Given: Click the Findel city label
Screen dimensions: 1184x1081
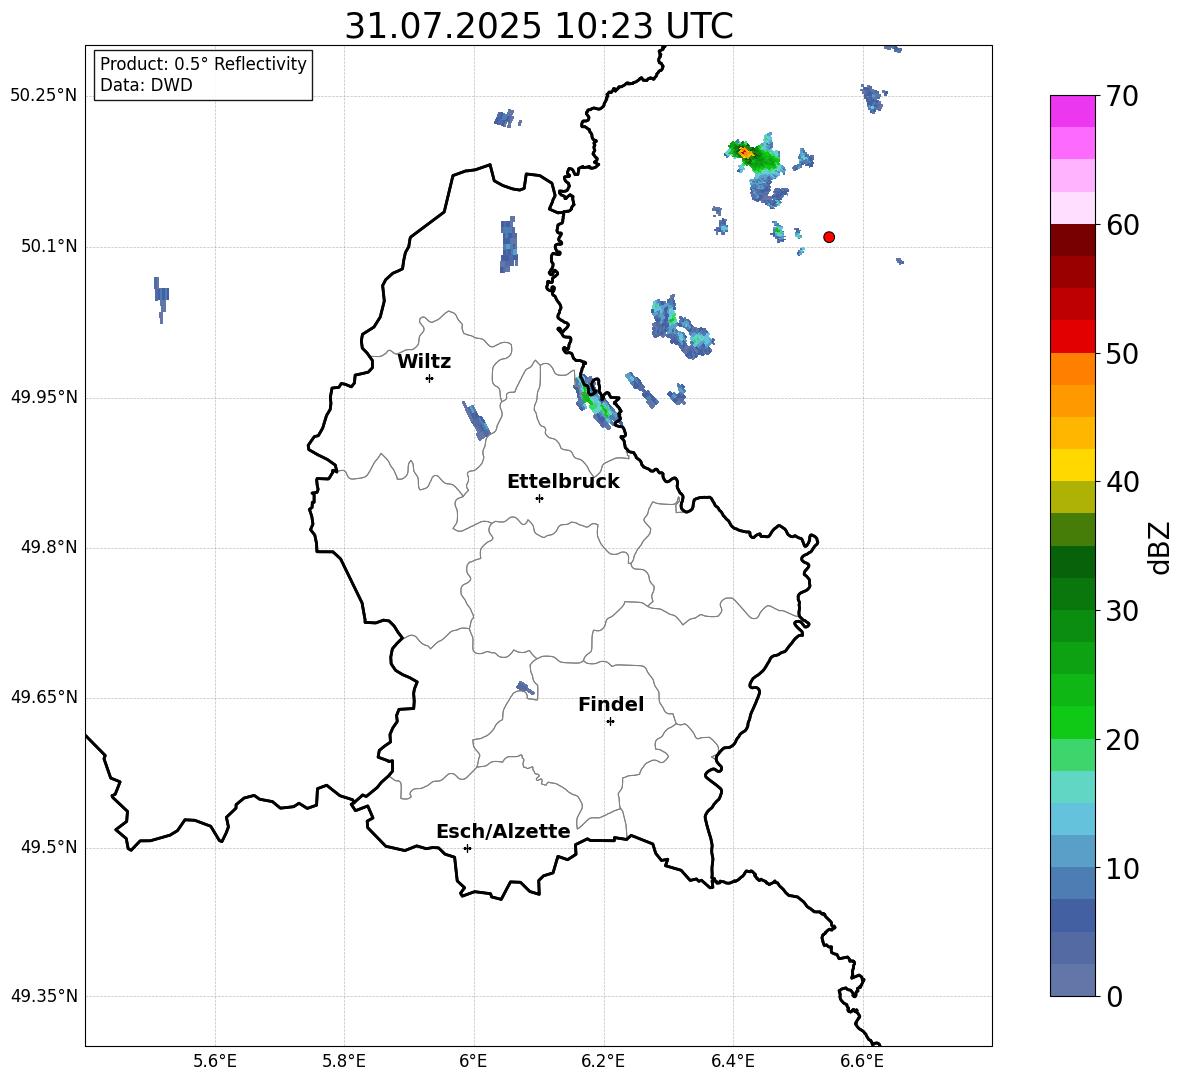Looking at the screenshot, I should pos(611,704).
